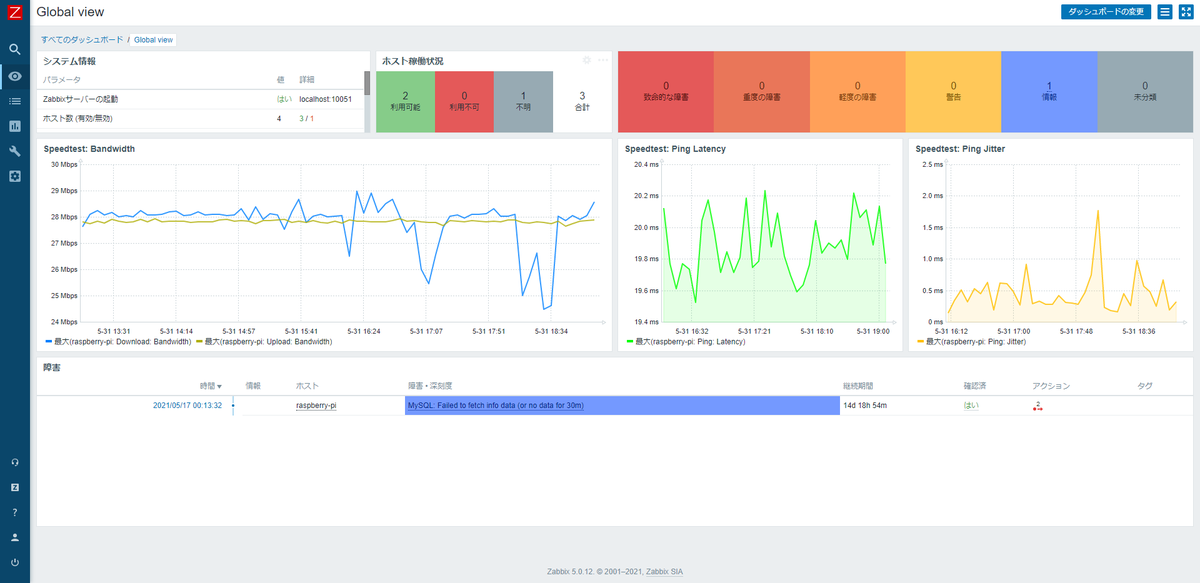This screenshot has width=1200, height=583.
Task: Click the Support headset icon in sidebar
Action: 14,462
